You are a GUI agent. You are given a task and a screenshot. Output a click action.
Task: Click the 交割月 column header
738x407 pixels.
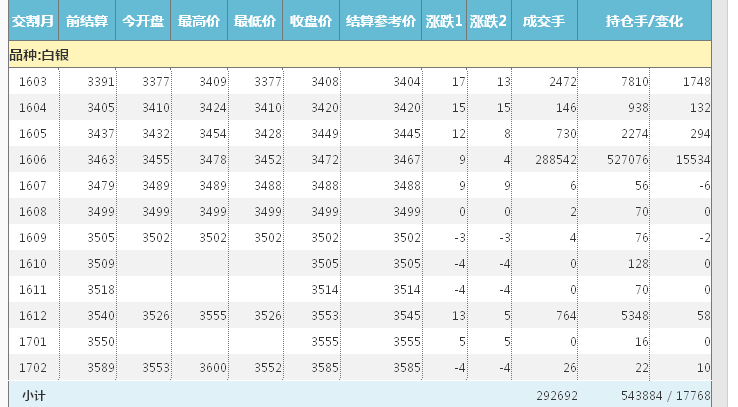pyautogui.click(x=33, y=21)
